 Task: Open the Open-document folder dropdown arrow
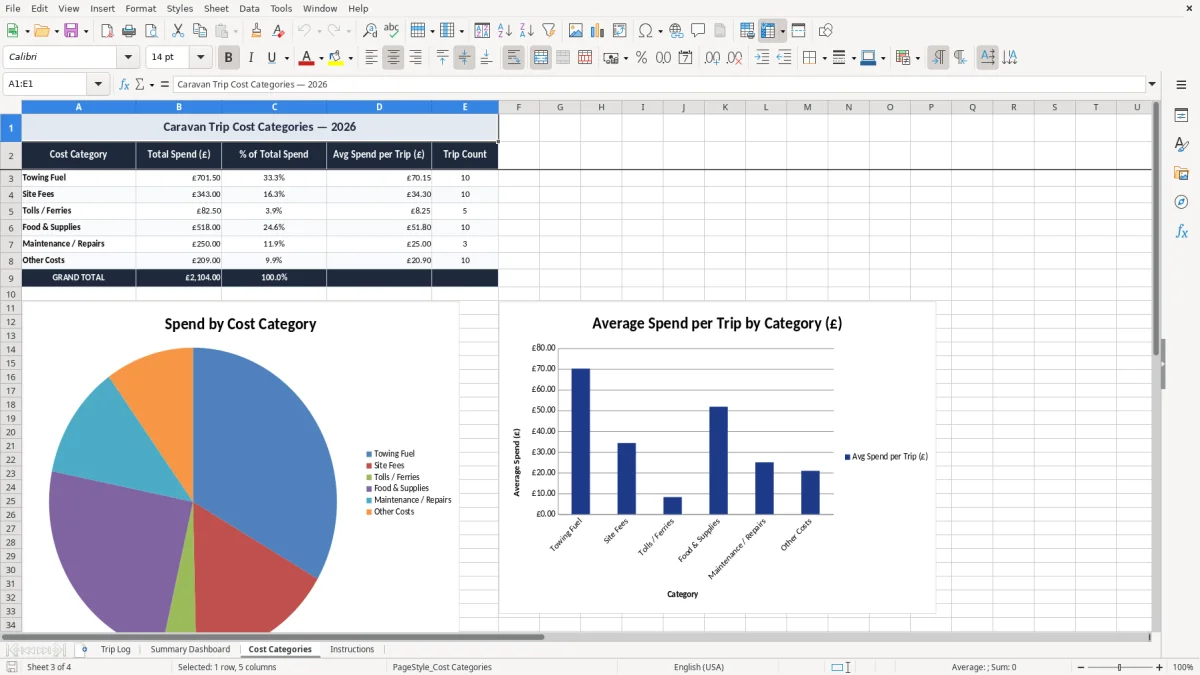coord(56,31)
